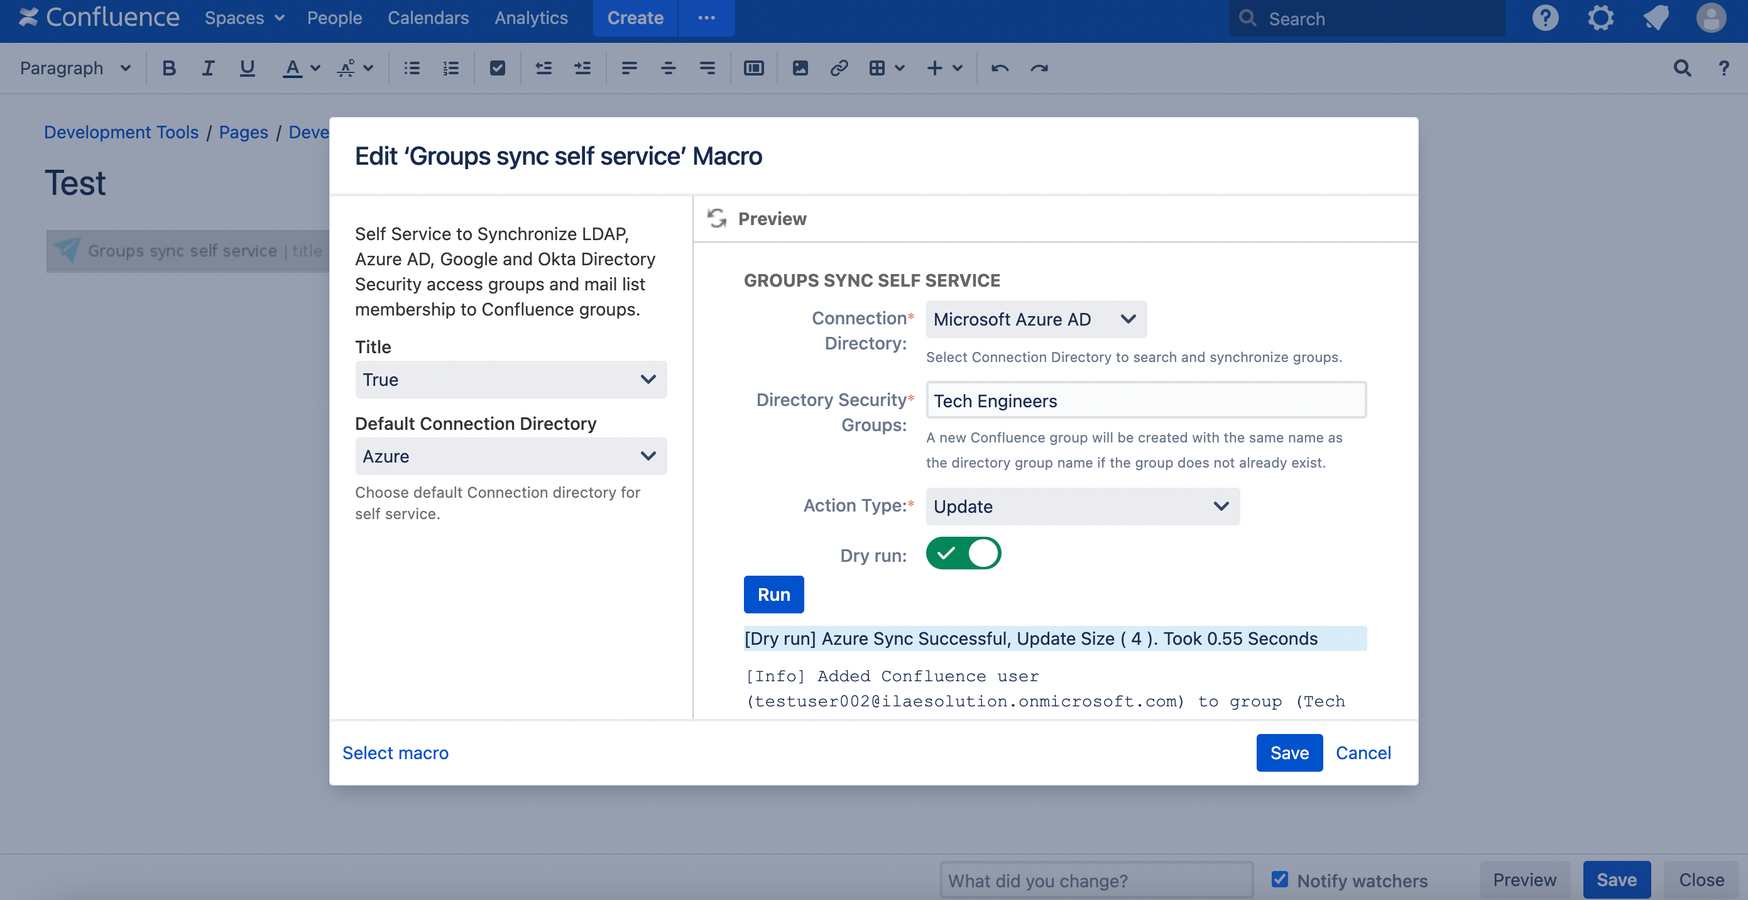Toggle italic formatting in editor toolbar
Viewport: 1748px width, 900px height.
[208, 68]
